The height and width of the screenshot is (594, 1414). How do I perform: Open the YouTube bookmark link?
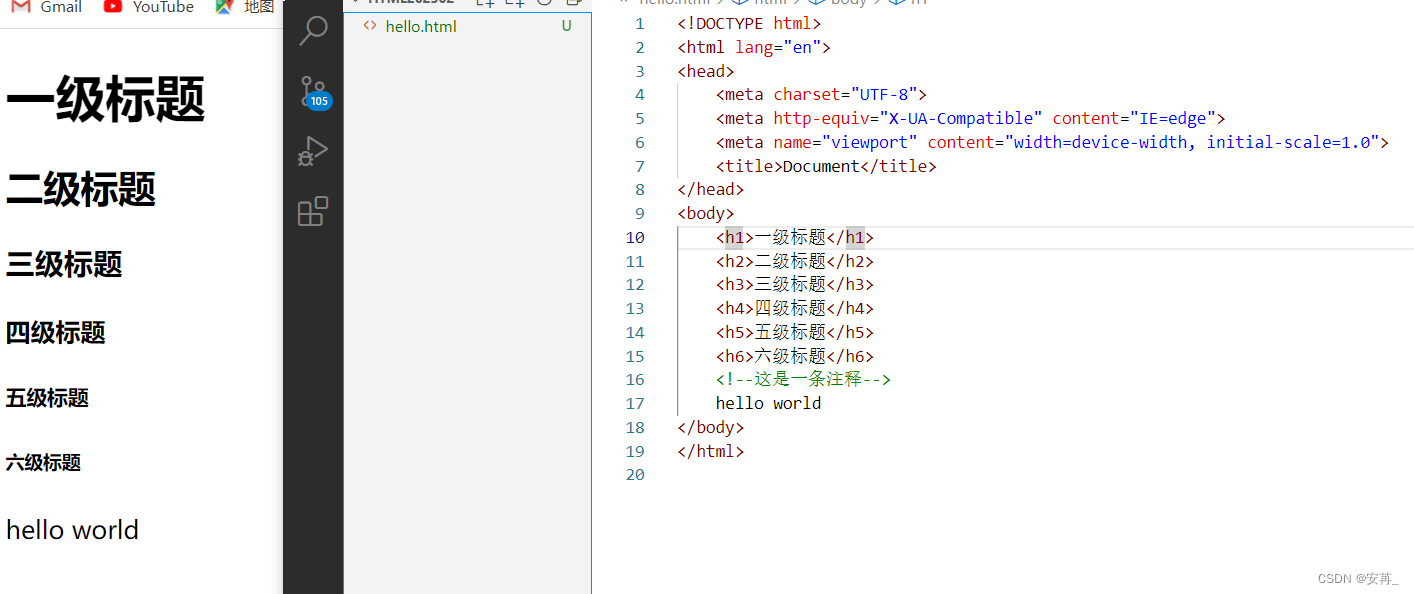pos(149,7)
